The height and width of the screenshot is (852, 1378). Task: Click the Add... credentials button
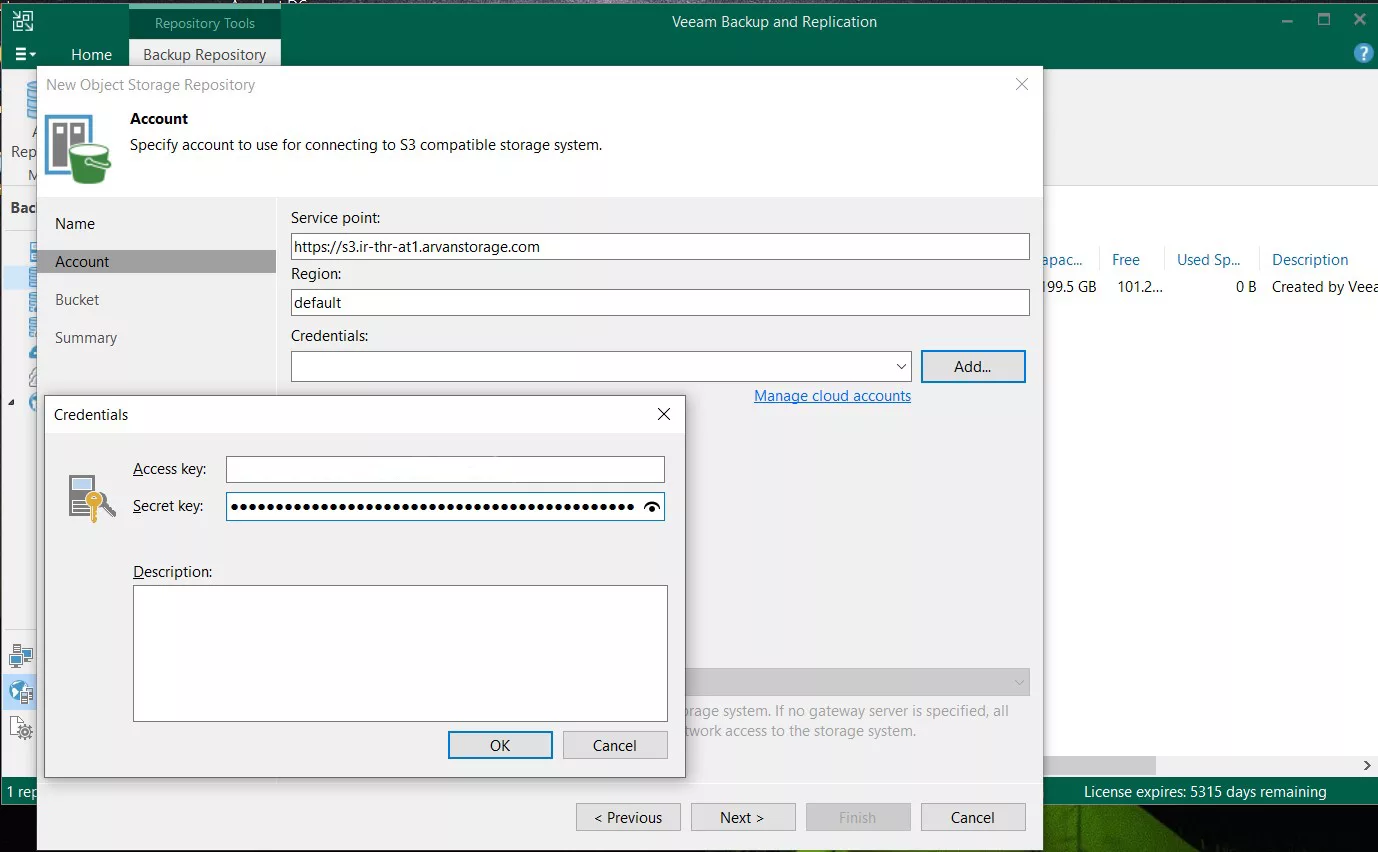click(972, 367)
